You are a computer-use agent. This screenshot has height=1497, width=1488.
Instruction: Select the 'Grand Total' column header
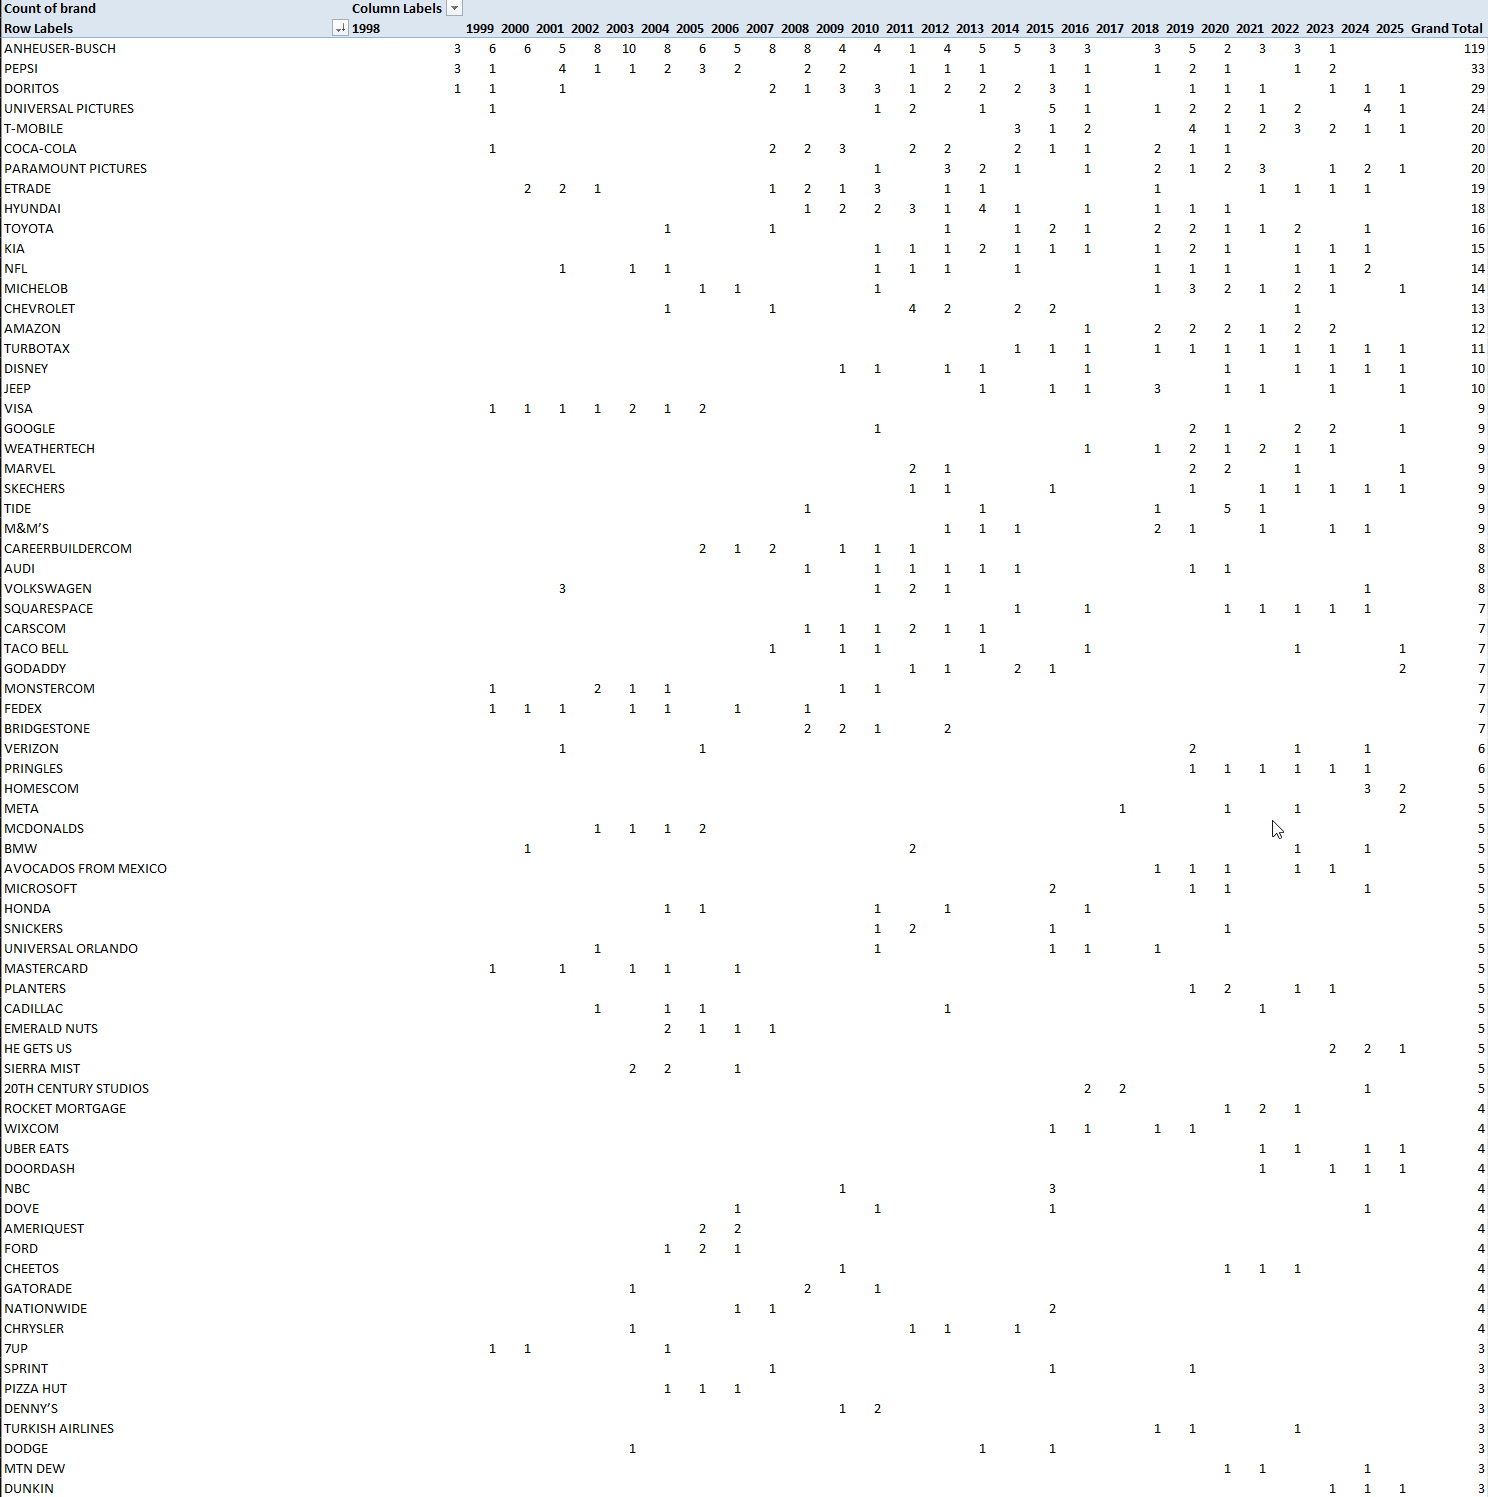1447,28
